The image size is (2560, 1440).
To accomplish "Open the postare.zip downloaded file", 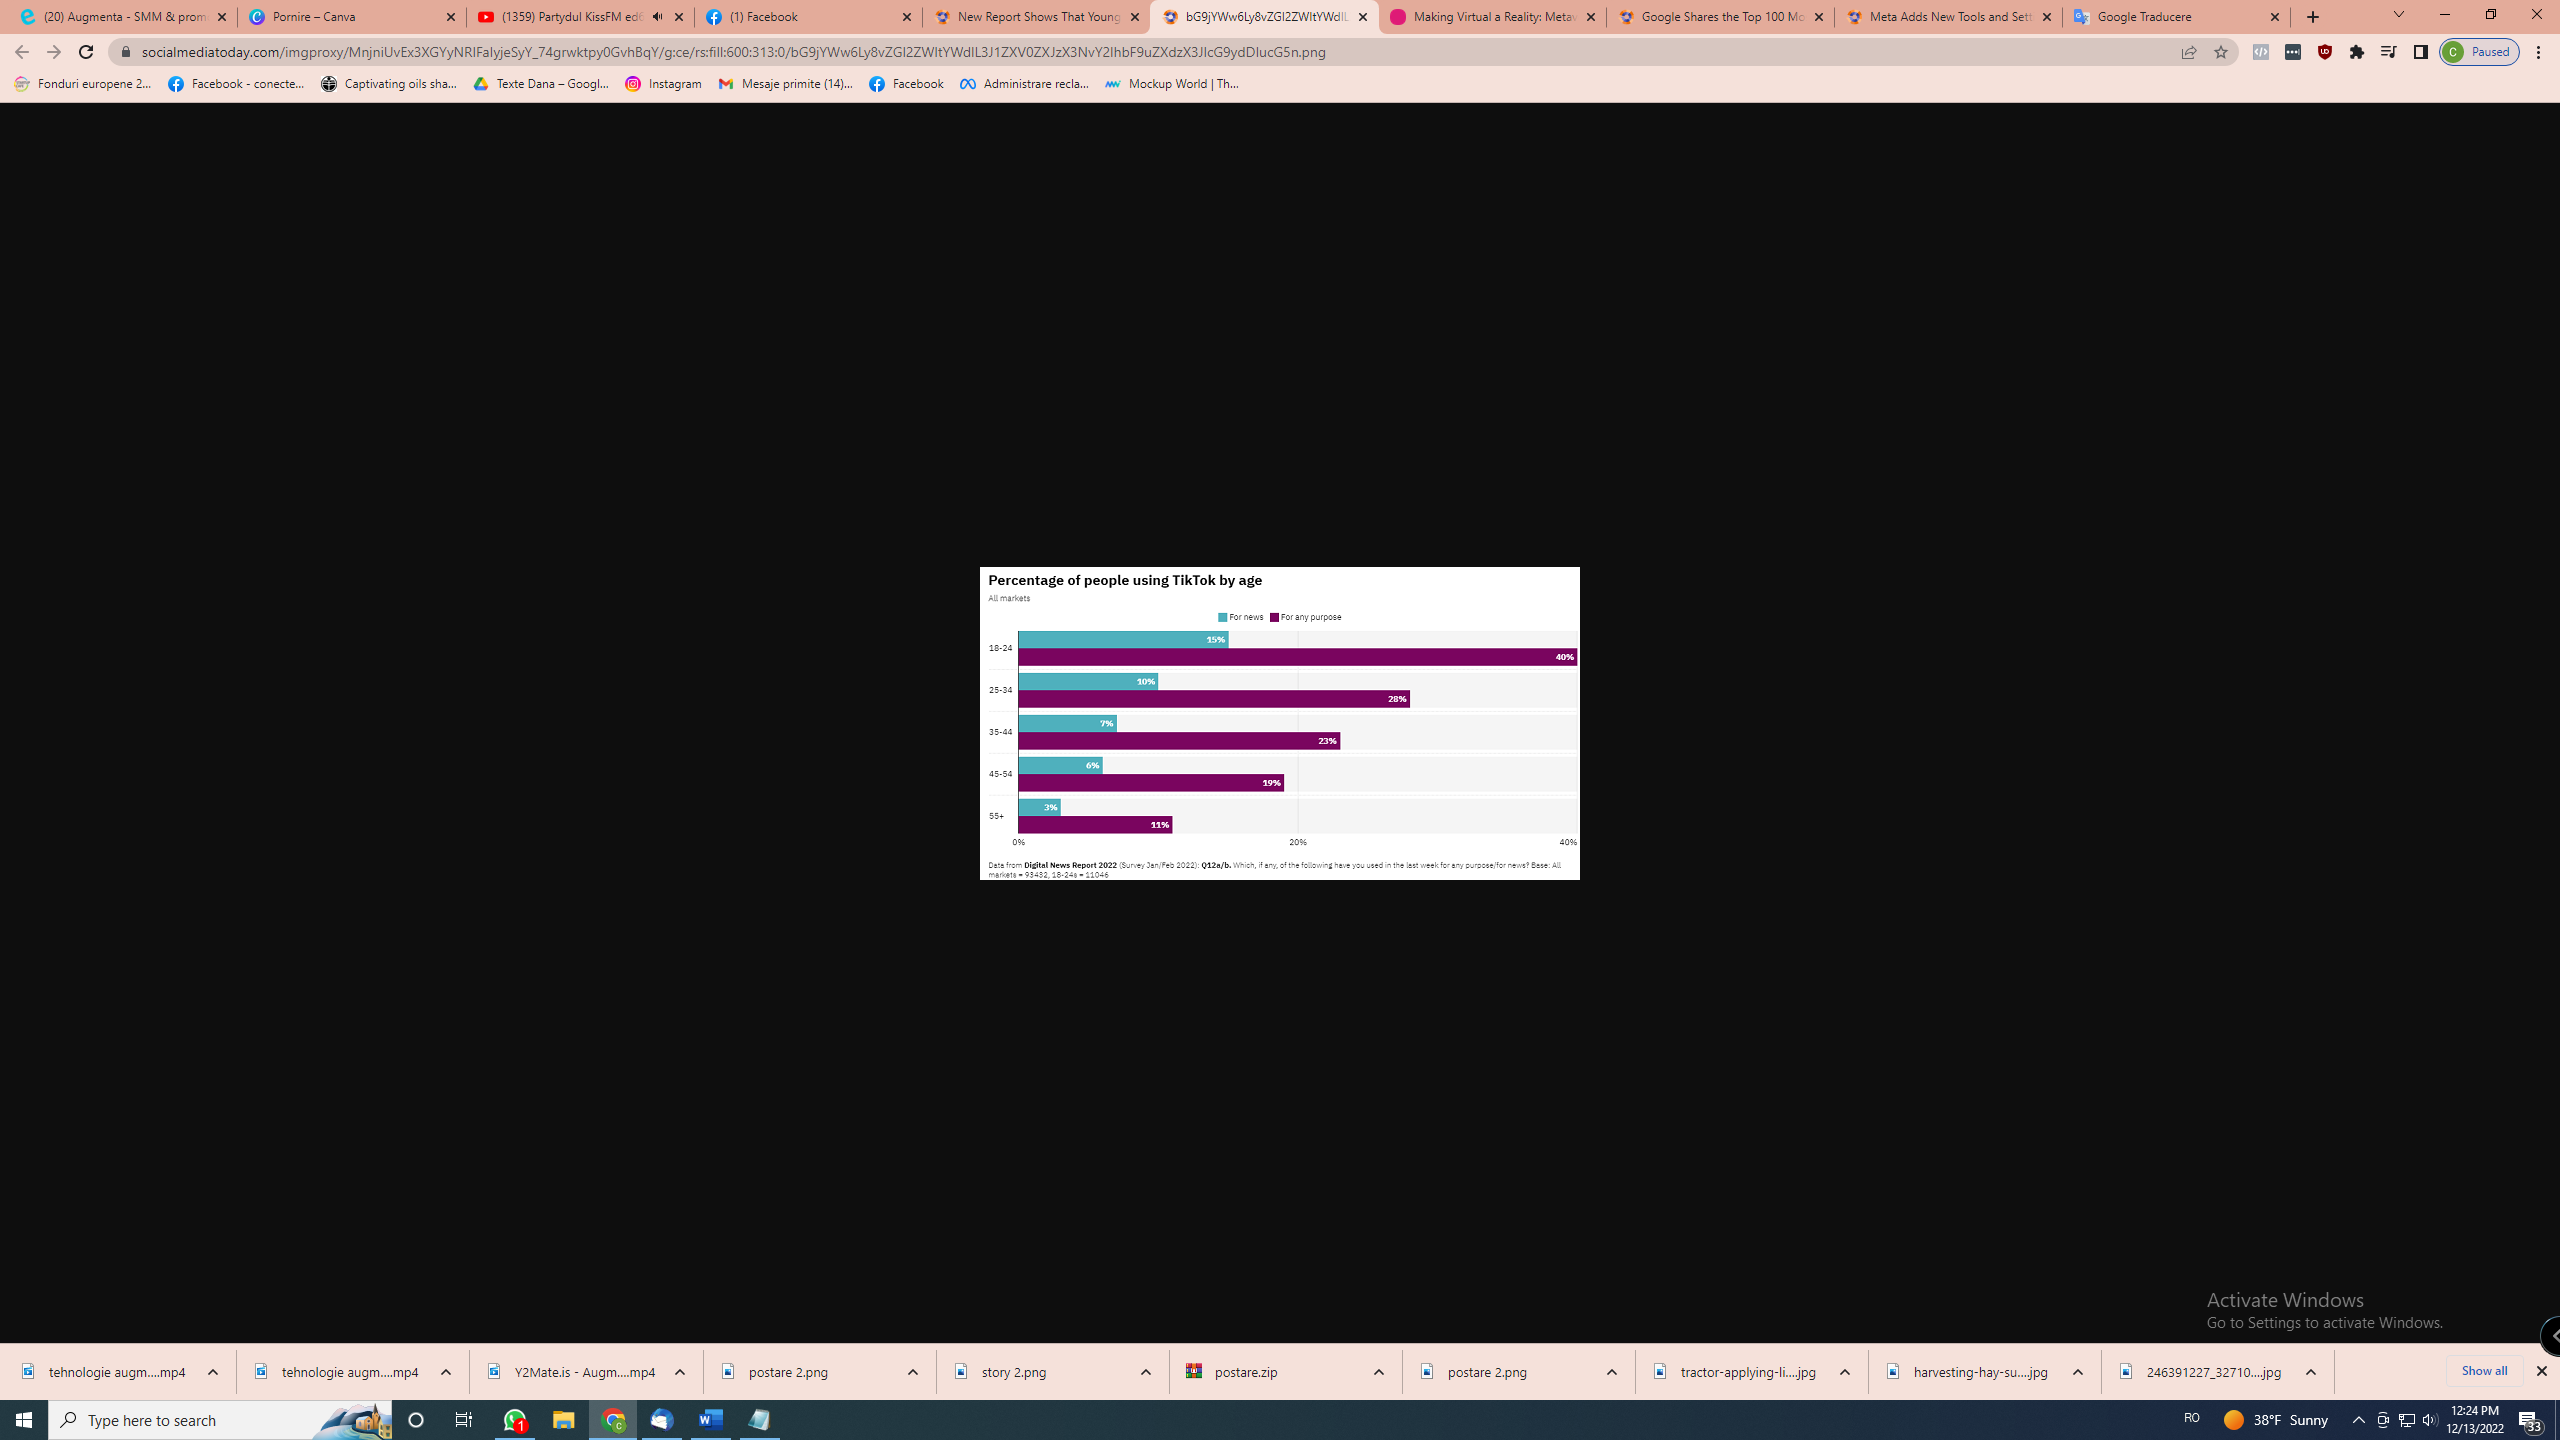I will (x=1245, y=1372).
